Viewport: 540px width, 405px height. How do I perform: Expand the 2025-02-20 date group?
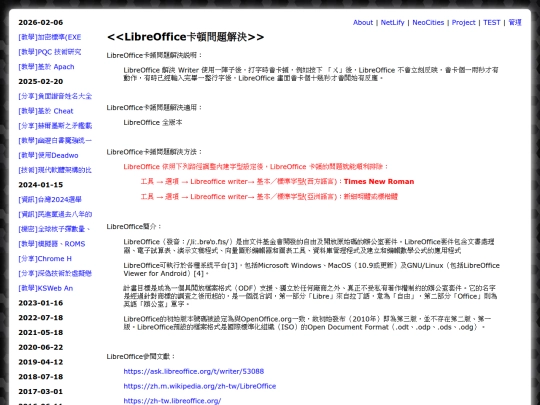click(x=41, y=82)
